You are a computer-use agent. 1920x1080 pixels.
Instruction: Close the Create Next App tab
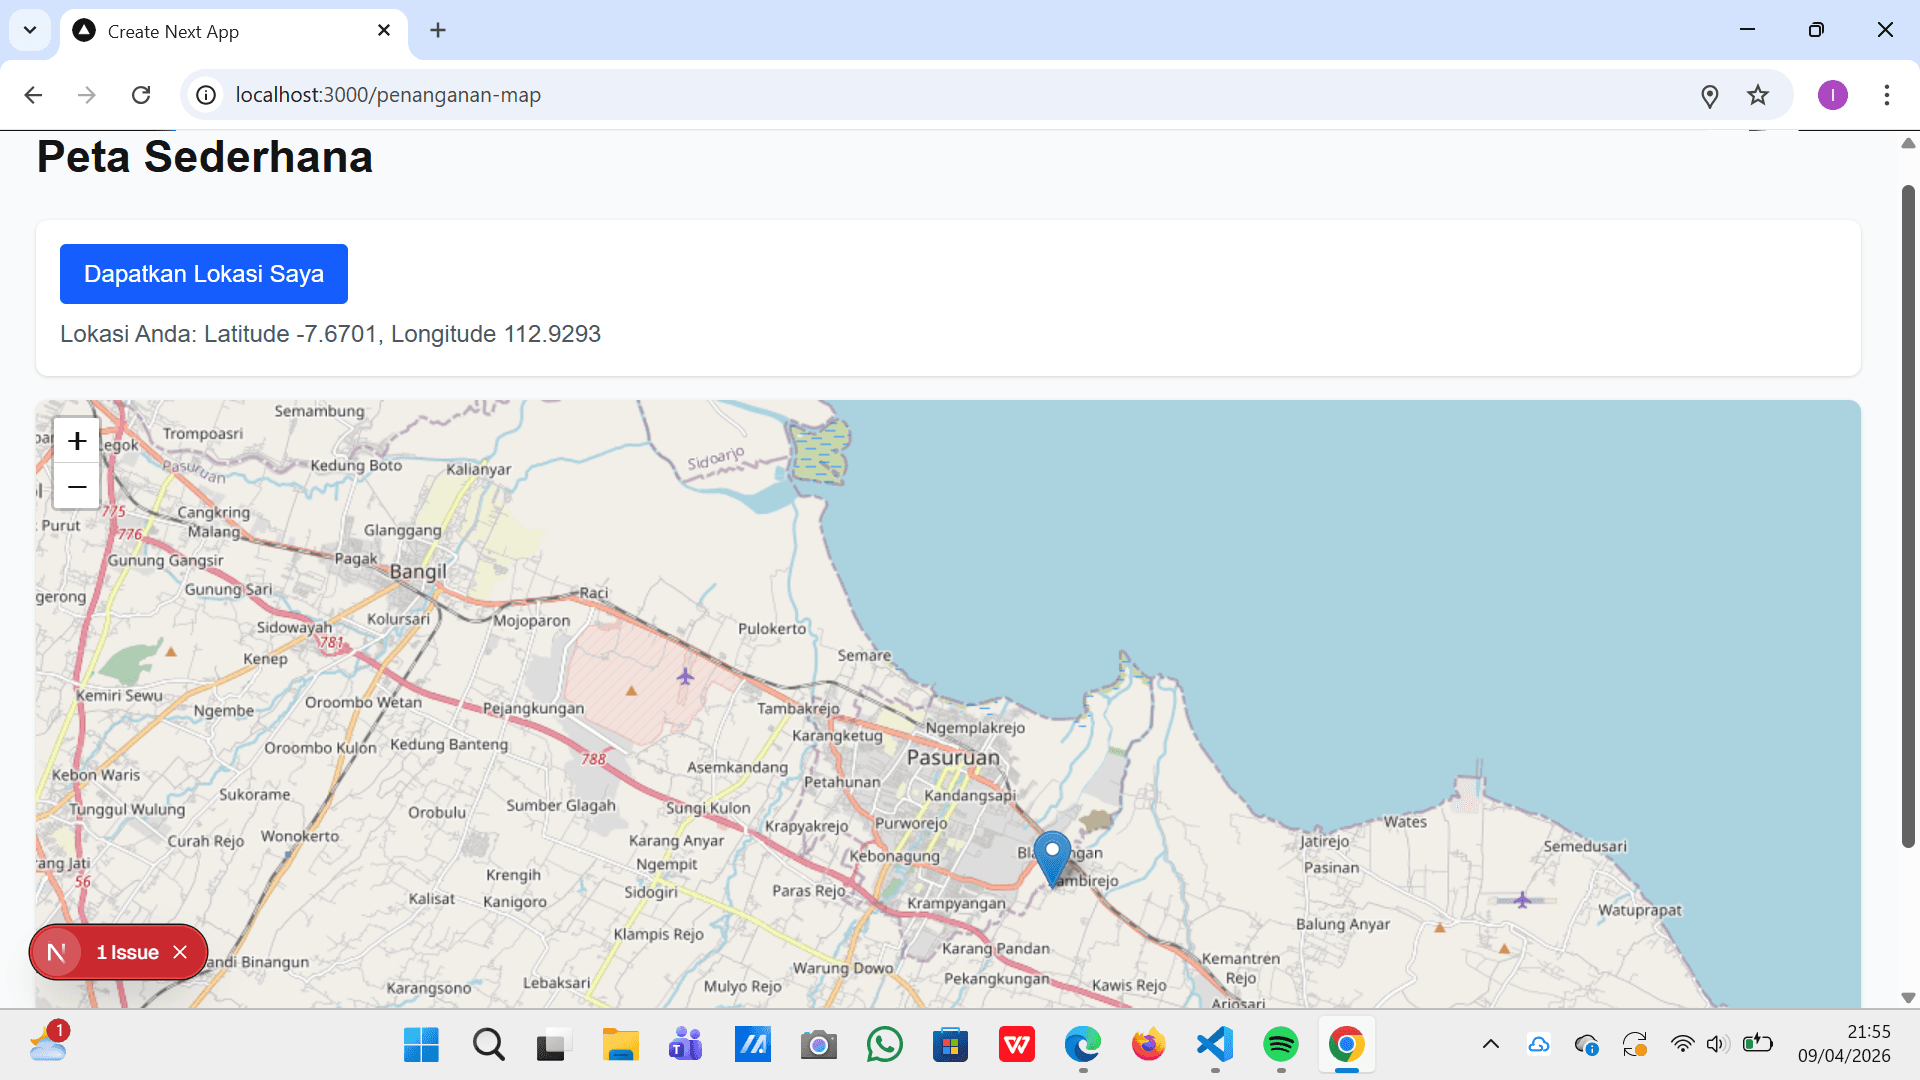(384, 31)
